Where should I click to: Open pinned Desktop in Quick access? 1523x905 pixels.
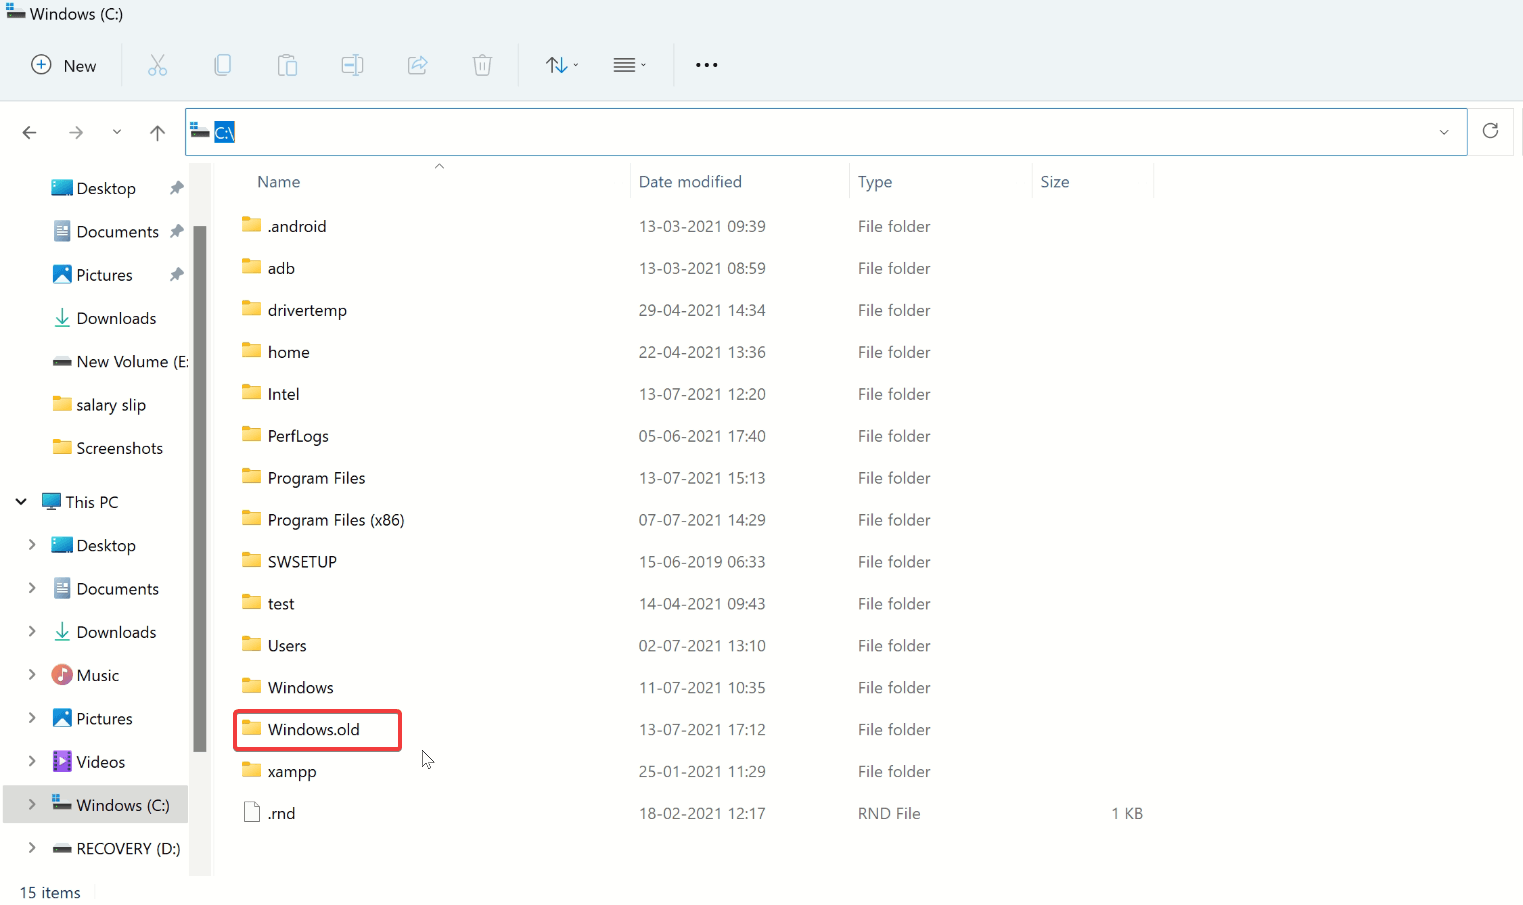(106, 188)
